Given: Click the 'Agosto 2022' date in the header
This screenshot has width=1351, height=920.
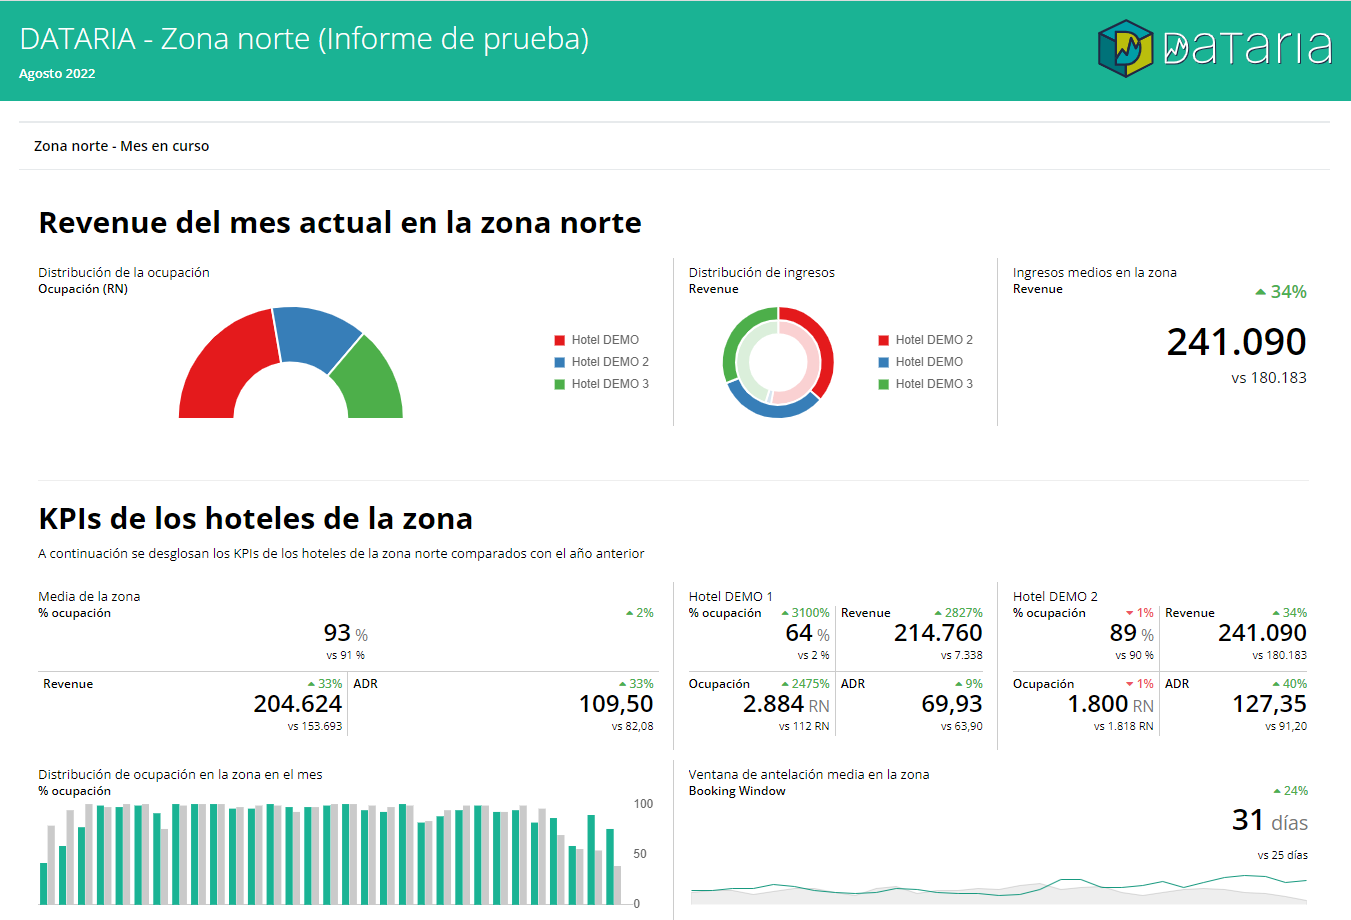Looking at the screenshot, I should coord(57,74).
